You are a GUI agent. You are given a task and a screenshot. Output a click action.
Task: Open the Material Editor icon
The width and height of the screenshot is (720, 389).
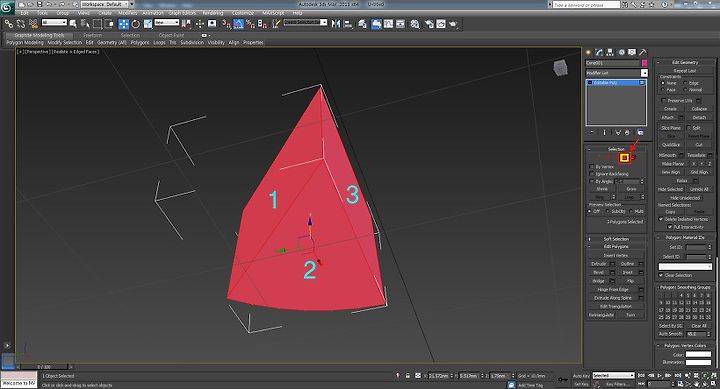point(415,24)
